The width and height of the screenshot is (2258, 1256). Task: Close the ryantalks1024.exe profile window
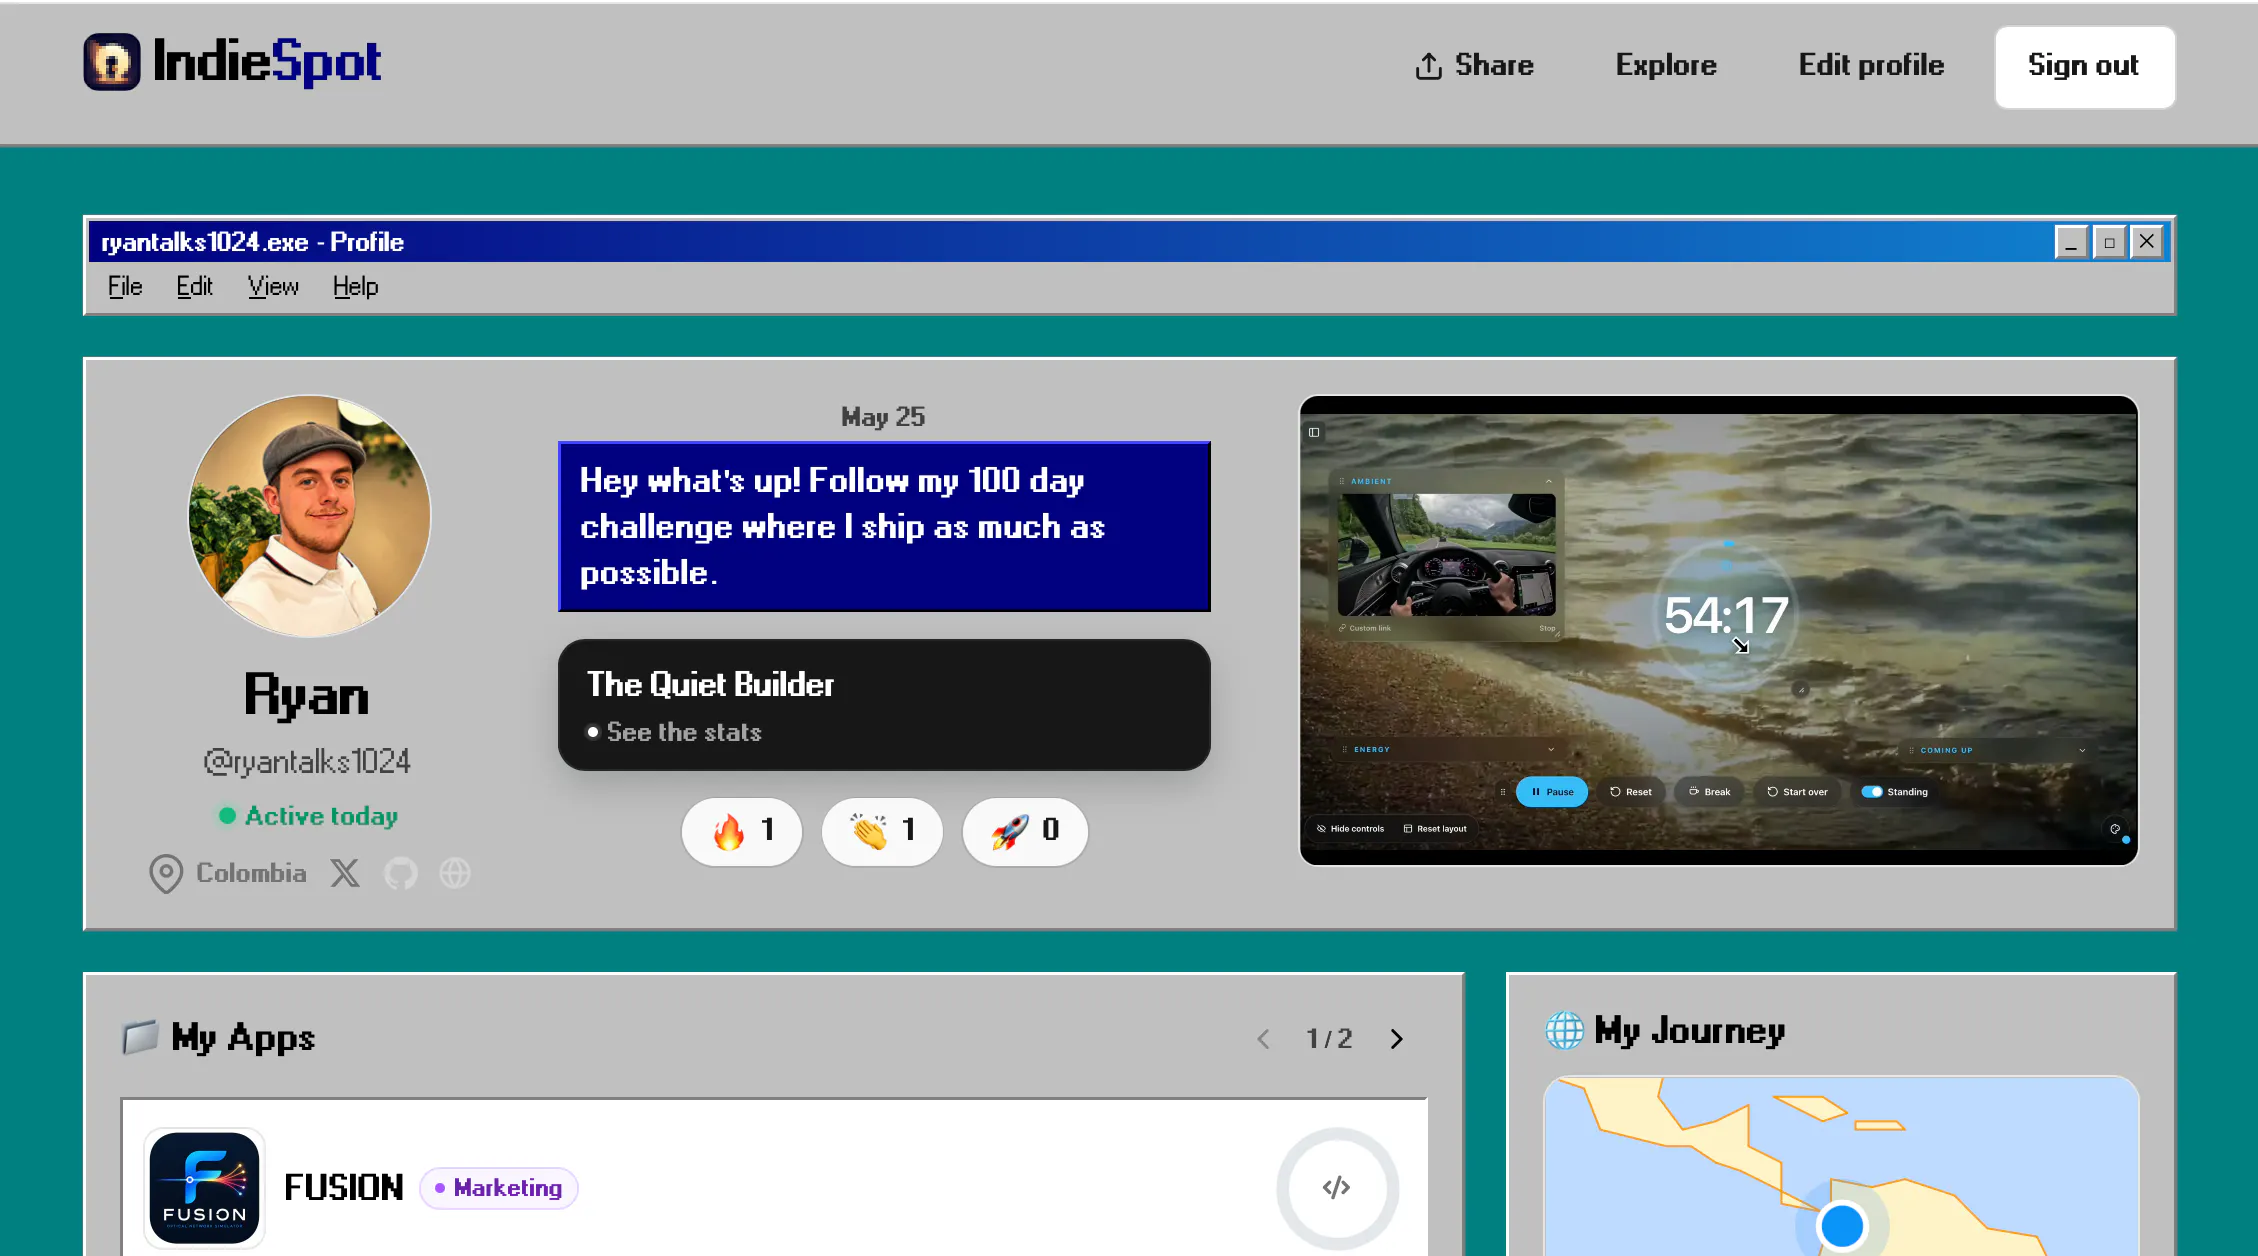click(2147, 242)
